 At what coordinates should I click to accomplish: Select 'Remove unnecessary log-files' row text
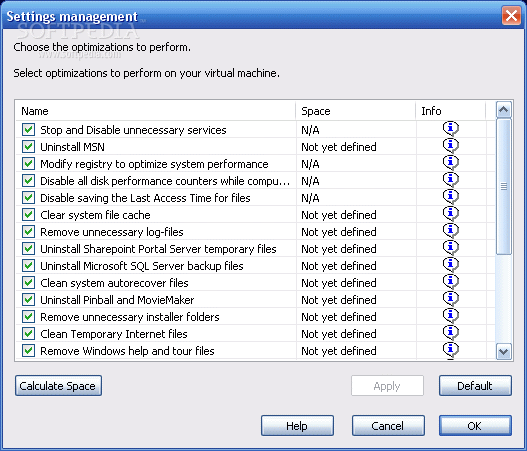[x=112, y=232]
